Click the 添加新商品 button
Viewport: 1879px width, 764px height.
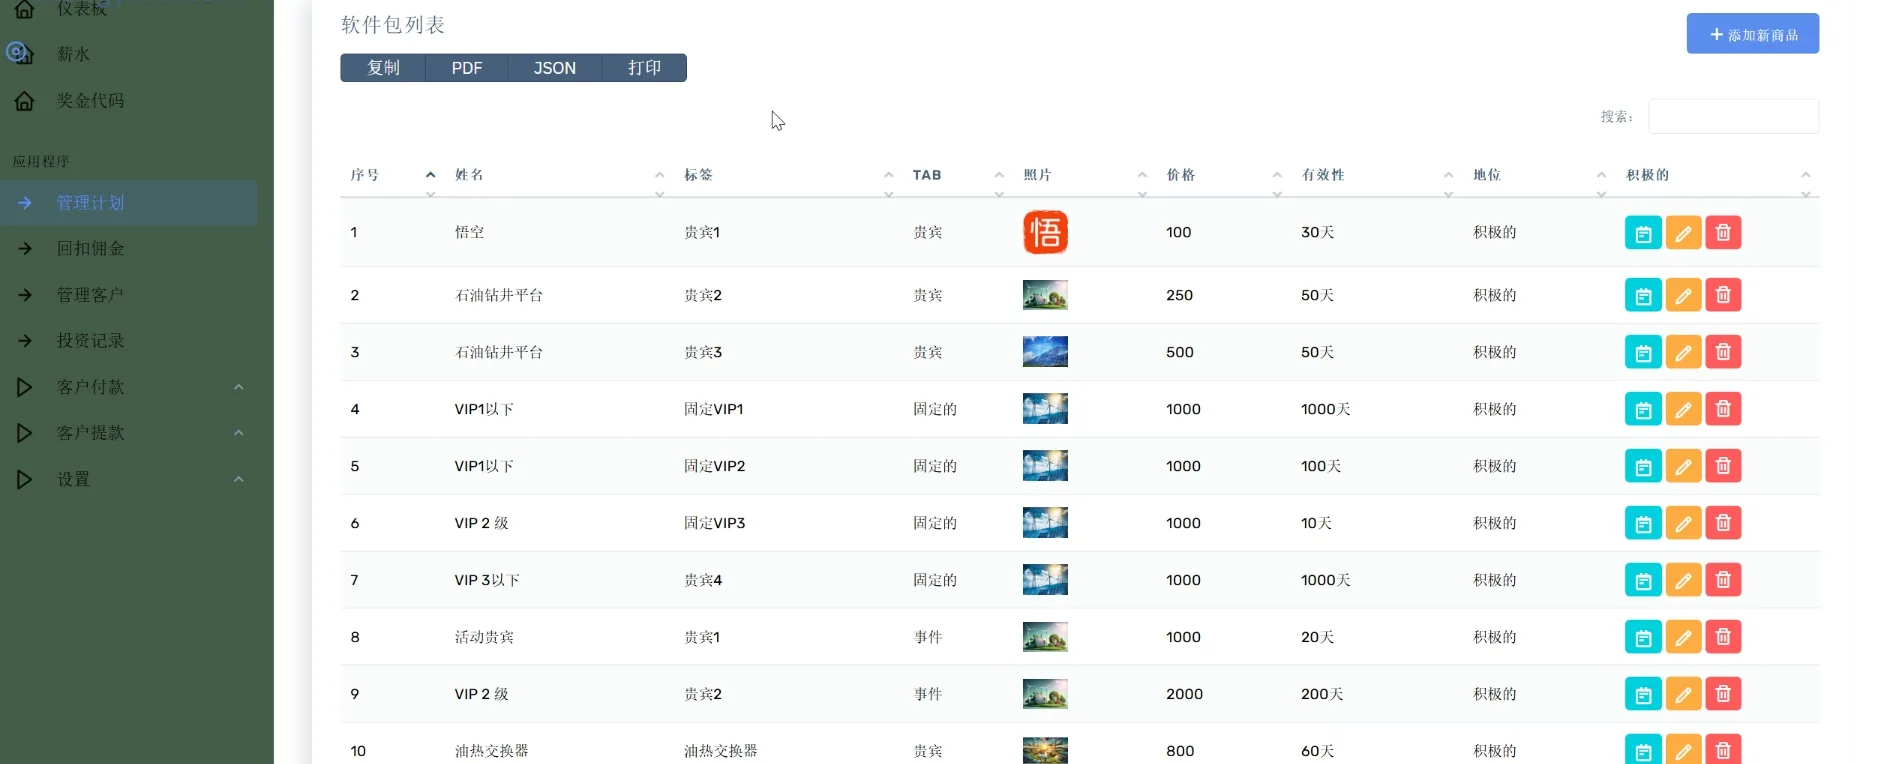tap(1752, 34)
